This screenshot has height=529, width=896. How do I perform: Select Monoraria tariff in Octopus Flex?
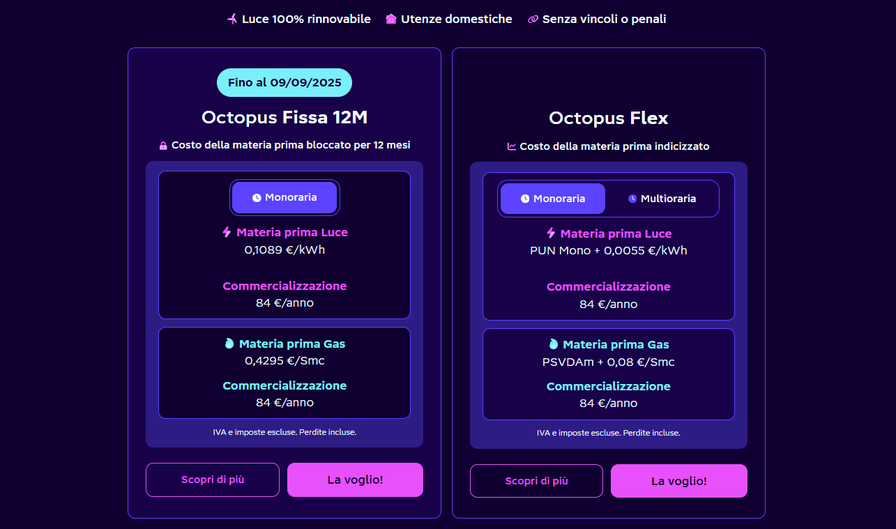pyautogui.click(x=553, y=199)
